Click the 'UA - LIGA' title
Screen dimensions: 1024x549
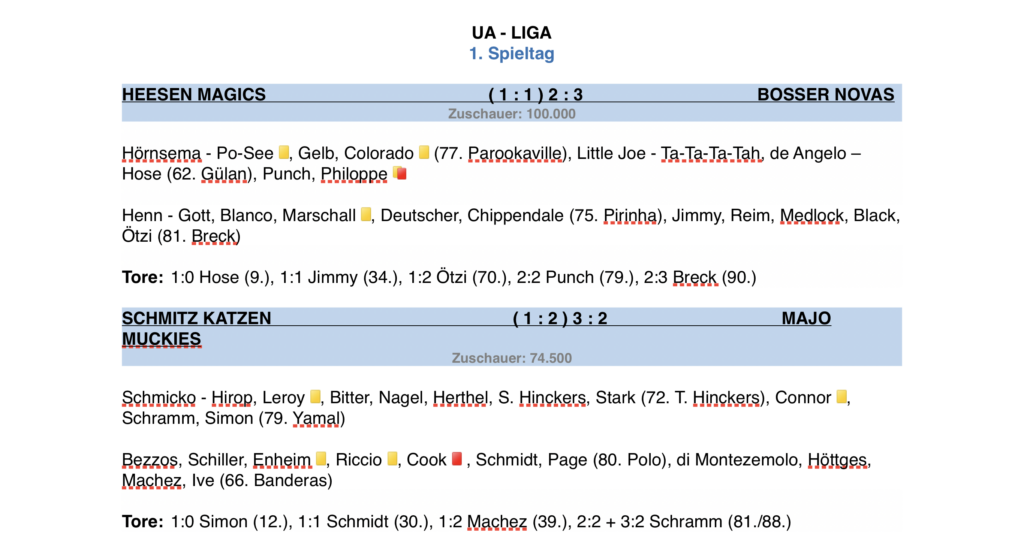[x=512, y=33]
